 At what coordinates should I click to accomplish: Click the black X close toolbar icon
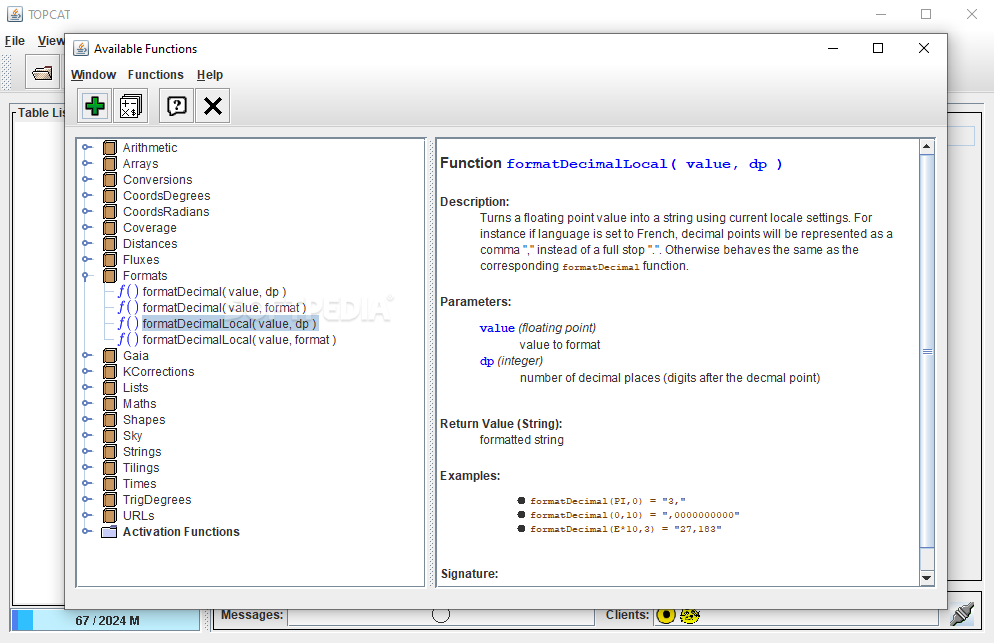[213, 105]
